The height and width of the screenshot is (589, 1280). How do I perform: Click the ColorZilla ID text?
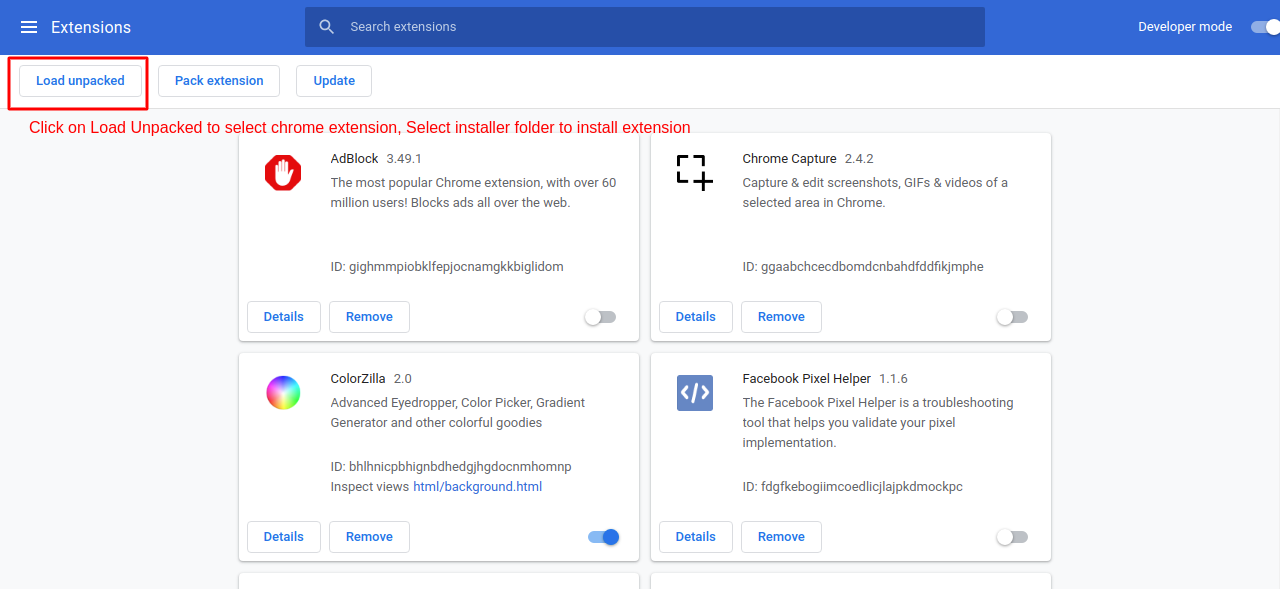pyautogui.click(x=451, y=467)
